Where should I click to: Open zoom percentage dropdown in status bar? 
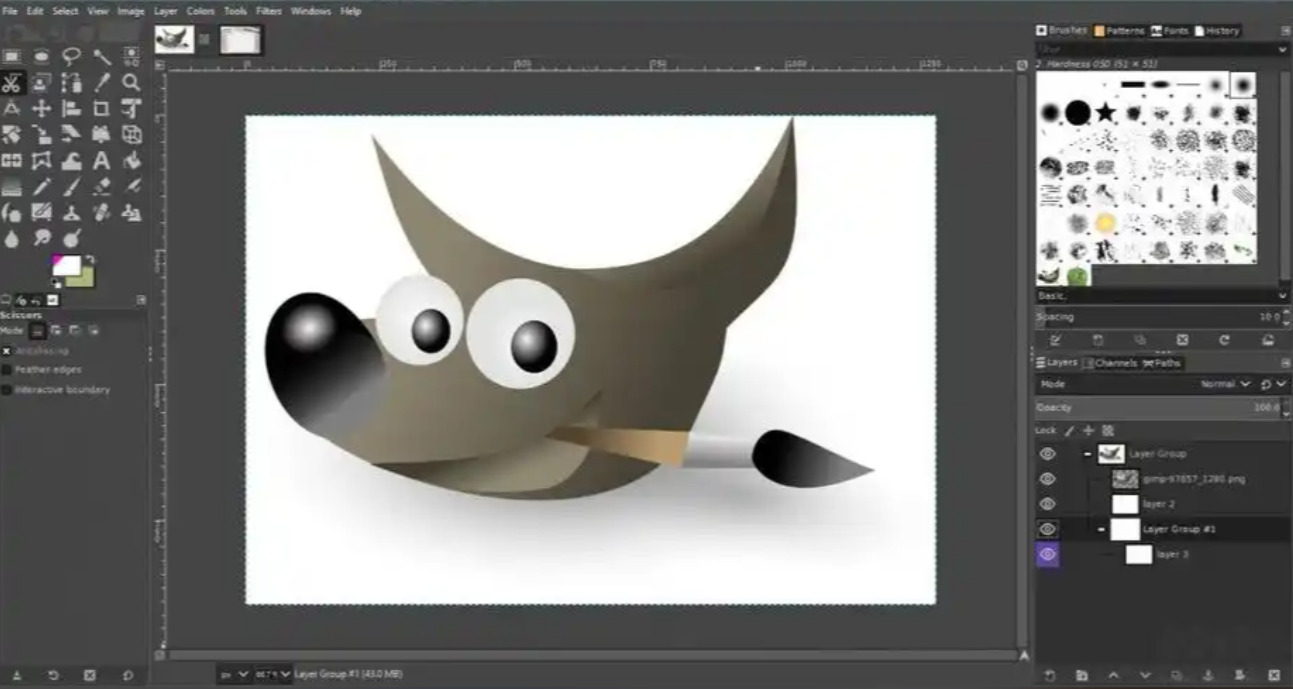point(273,675)
